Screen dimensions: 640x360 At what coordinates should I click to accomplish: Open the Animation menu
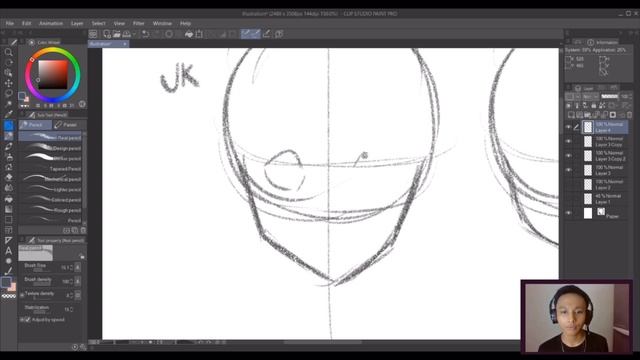coord(51,23)
